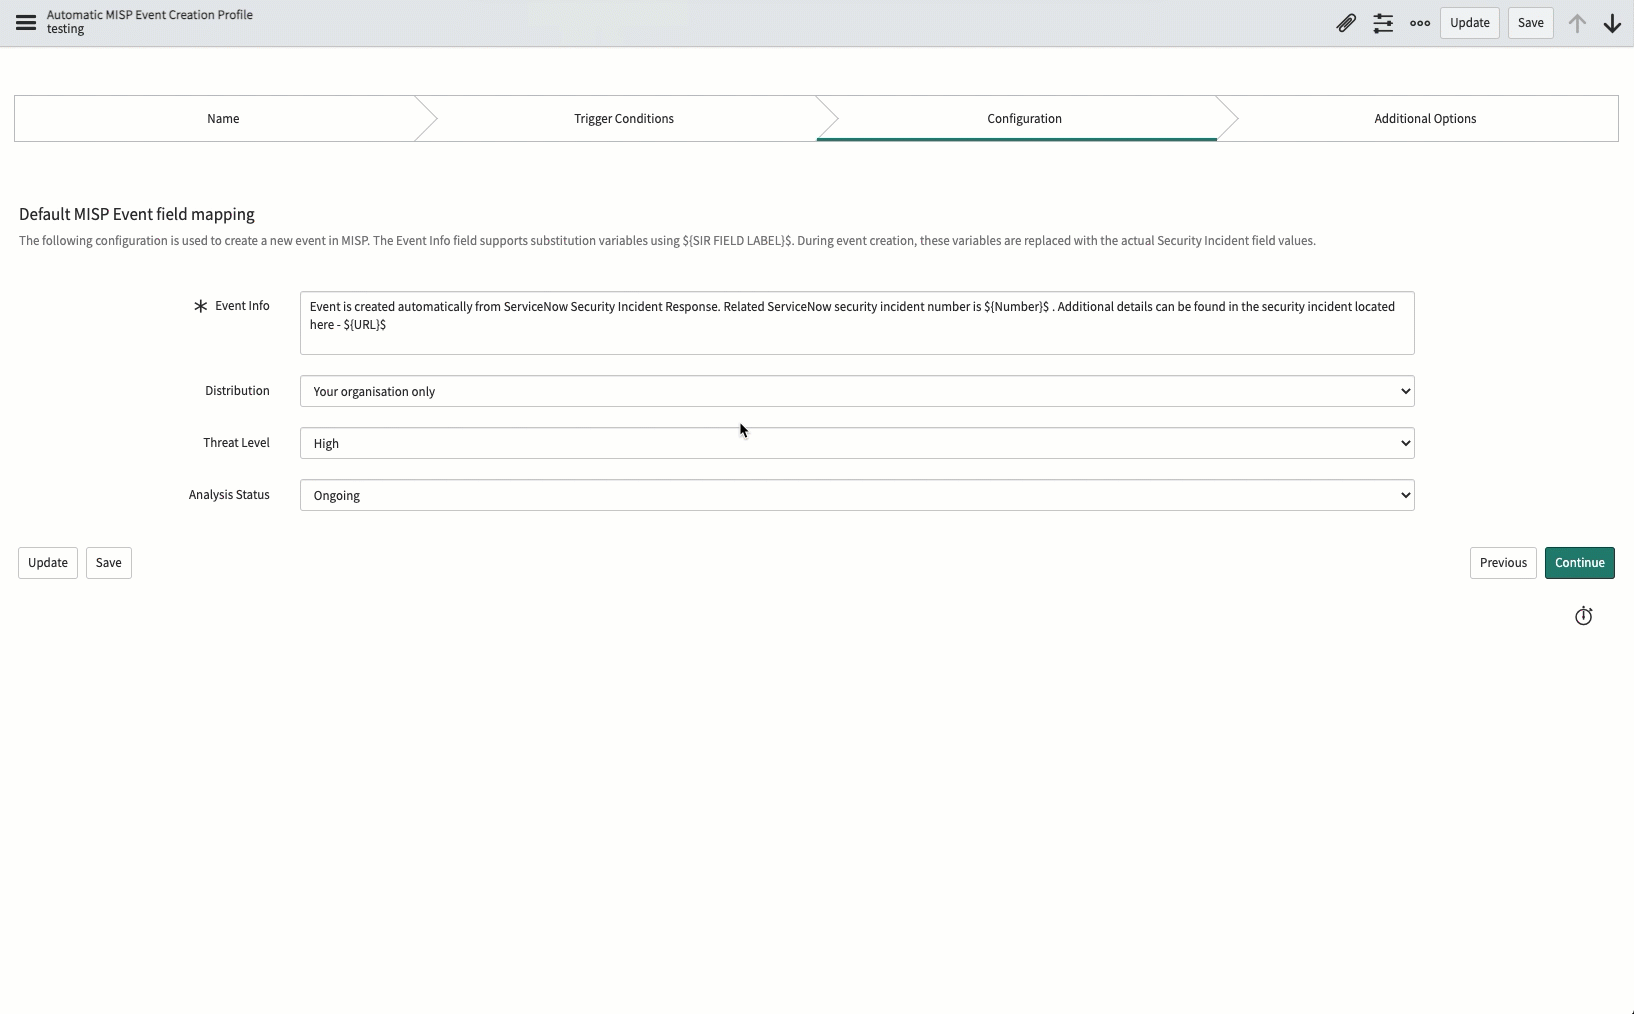Click Save button in the header
1634x1014 pixels.
pos(1531,23)
